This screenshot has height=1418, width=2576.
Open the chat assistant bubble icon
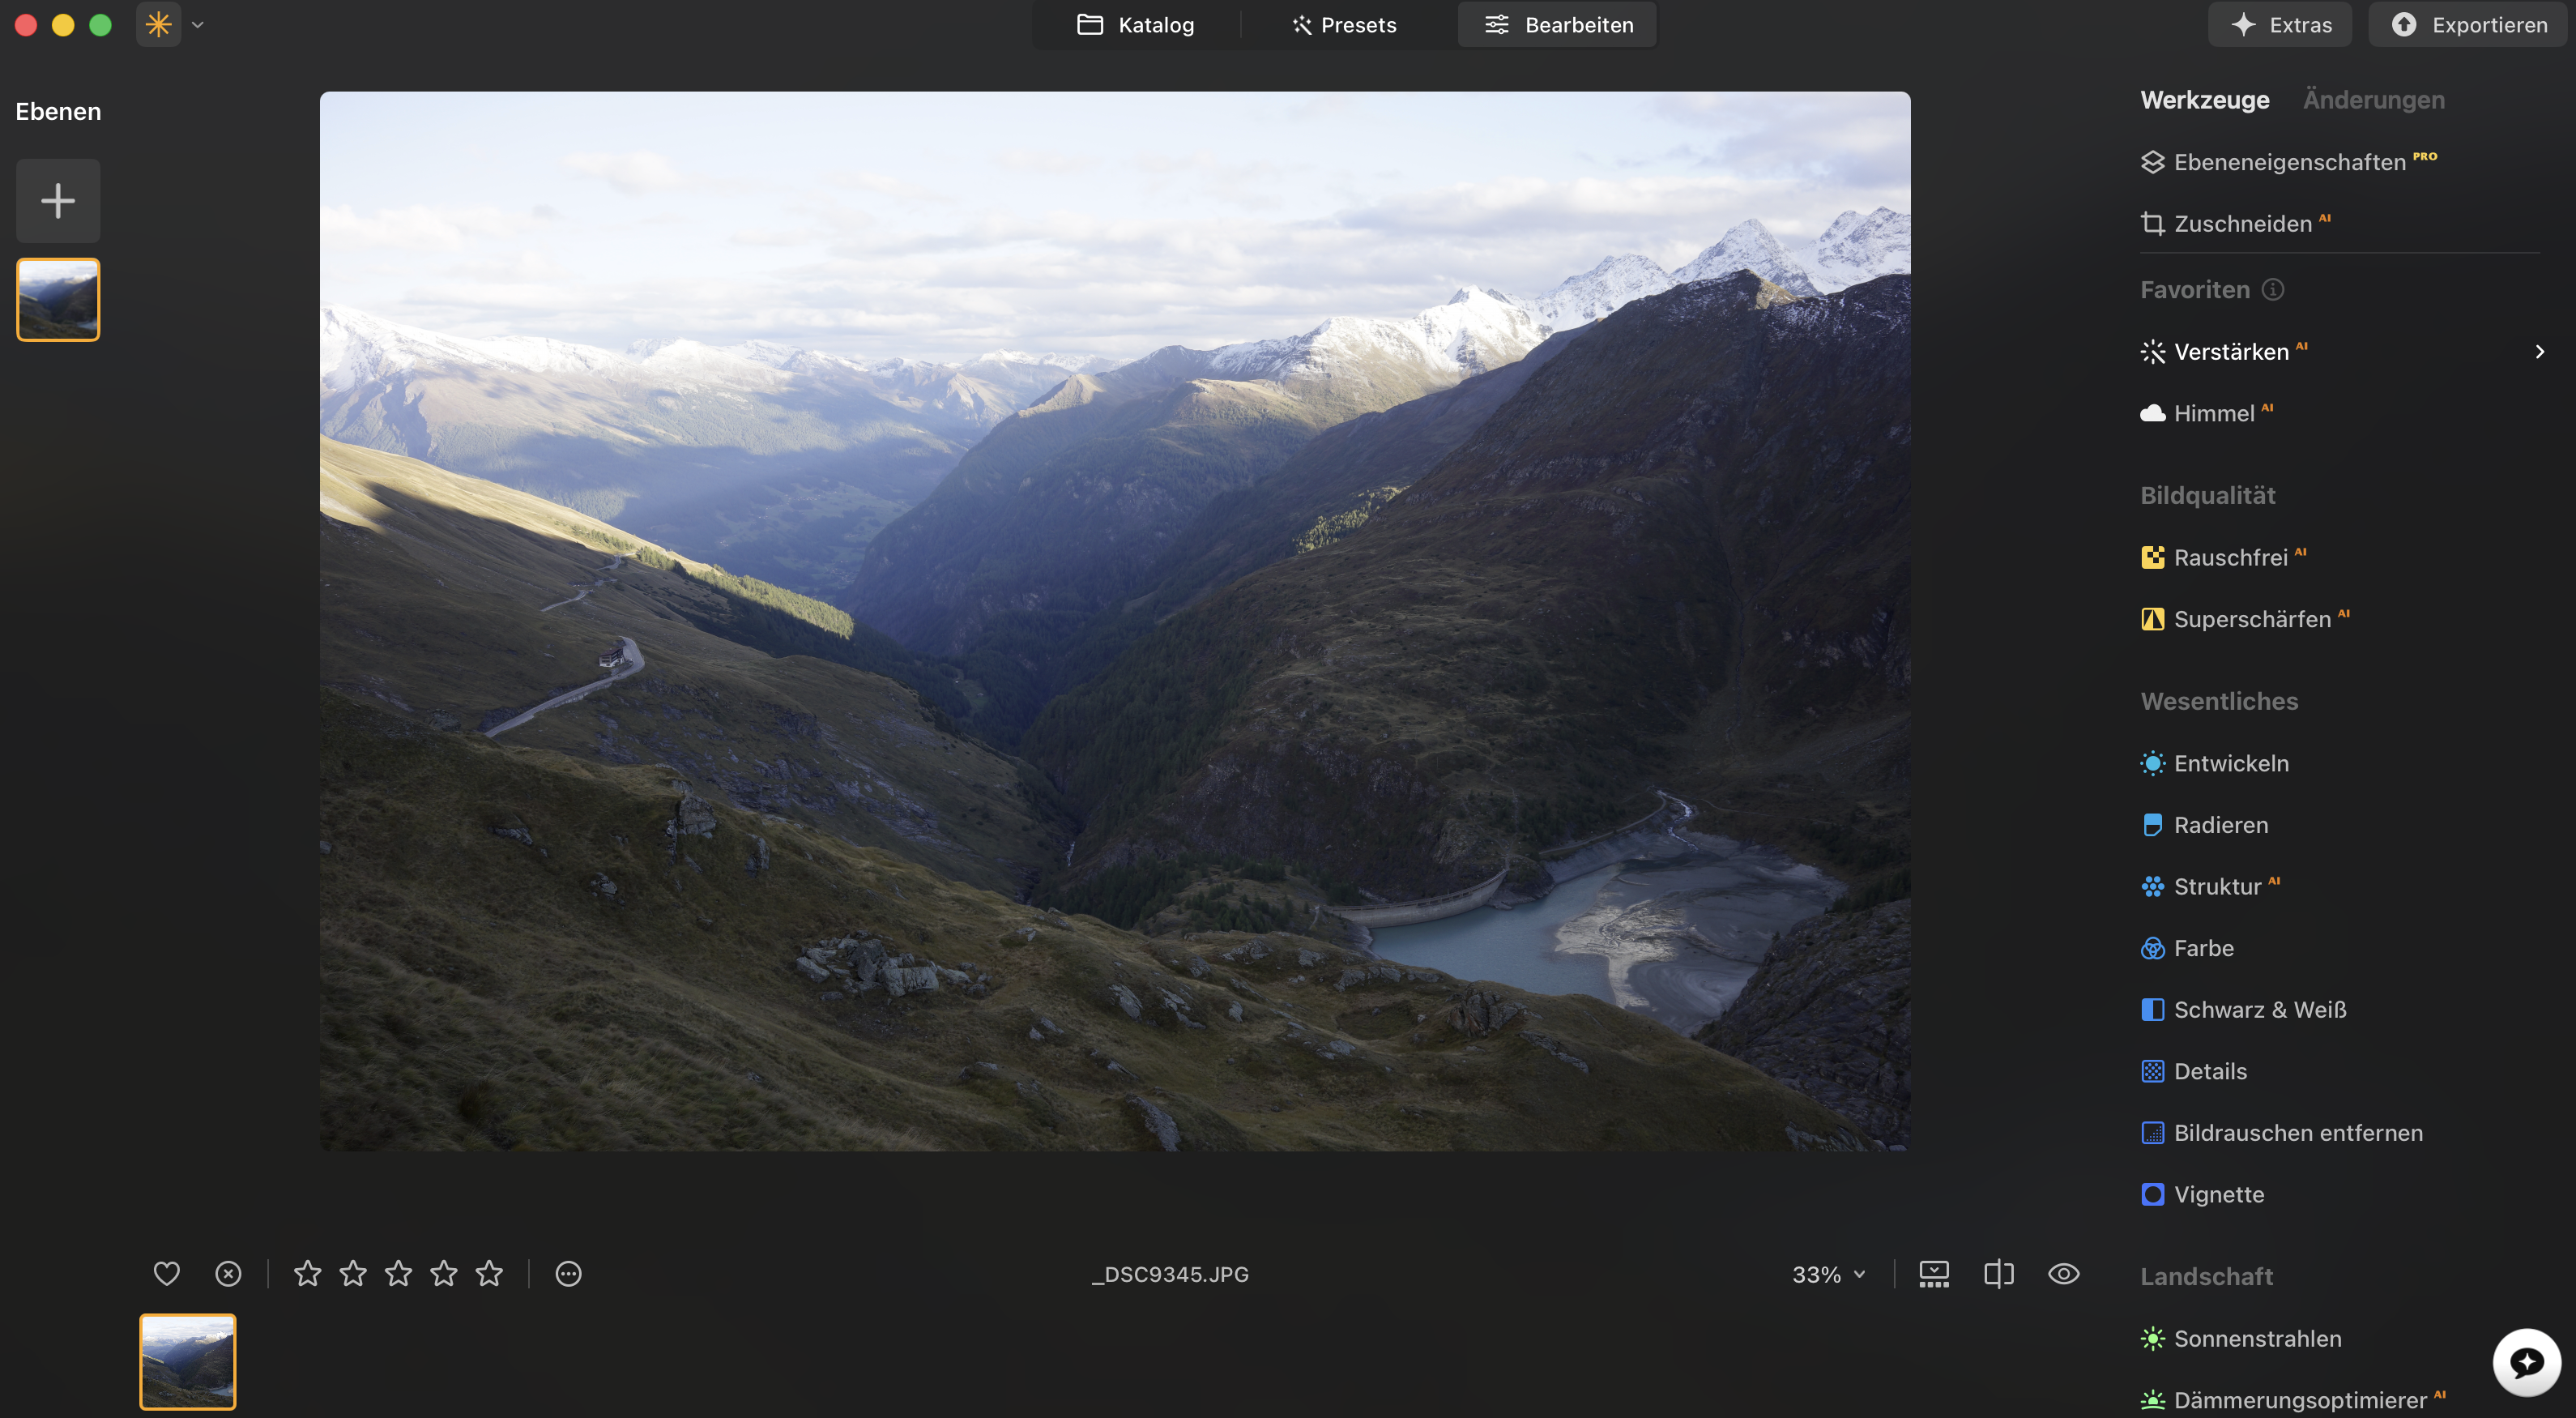pyautogui.click(x=2527, y=1362)
